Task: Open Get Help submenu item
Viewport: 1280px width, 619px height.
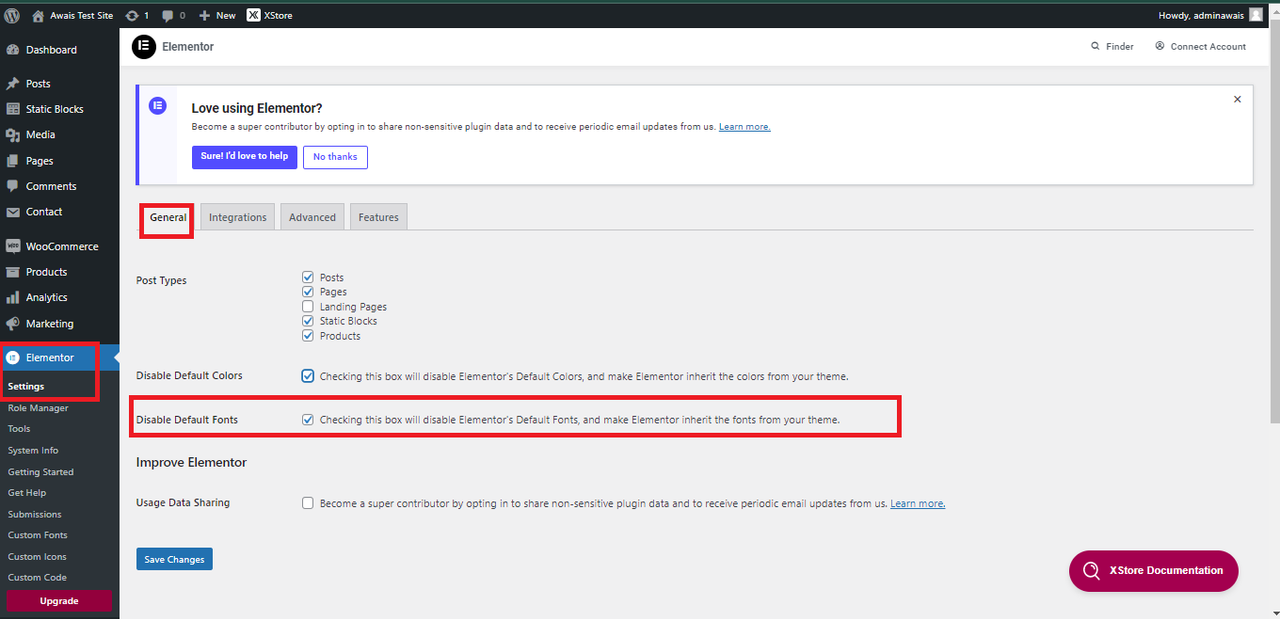Action: 27,493
